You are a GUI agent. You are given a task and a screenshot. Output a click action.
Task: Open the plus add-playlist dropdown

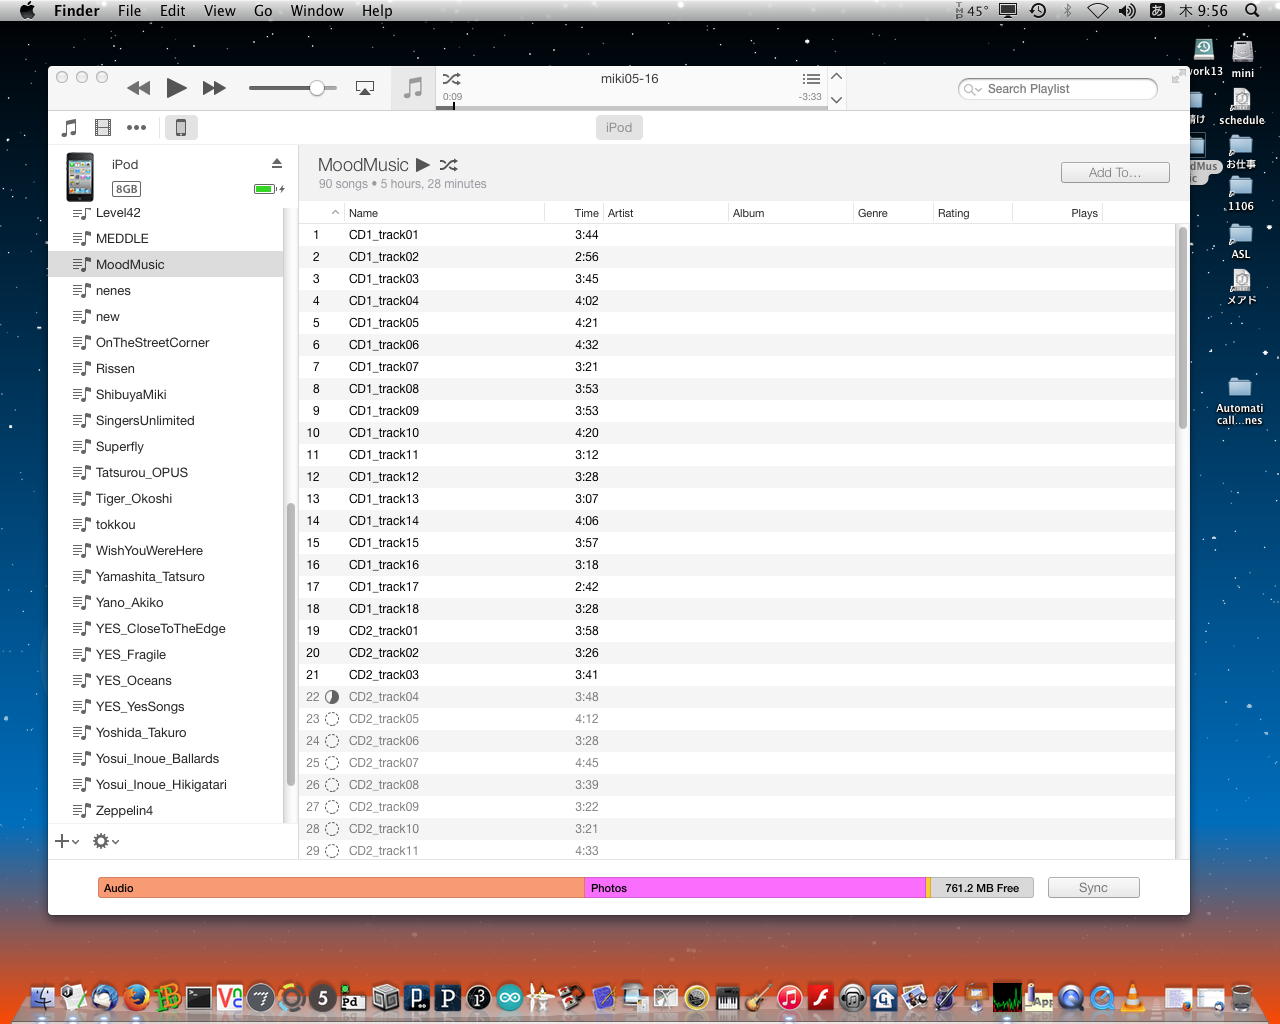coord(67,841)
